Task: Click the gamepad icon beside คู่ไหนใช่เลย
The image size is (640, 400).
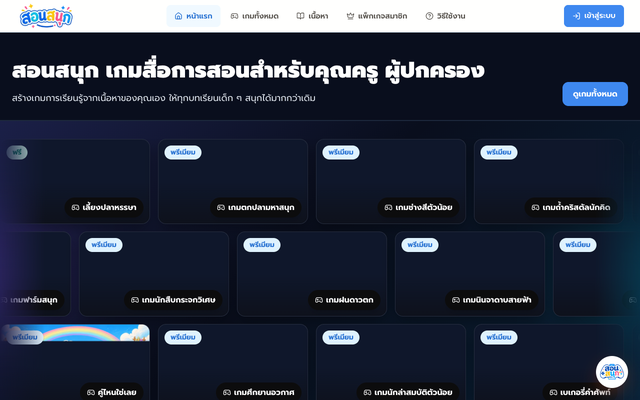Action: tap(91, 392)
